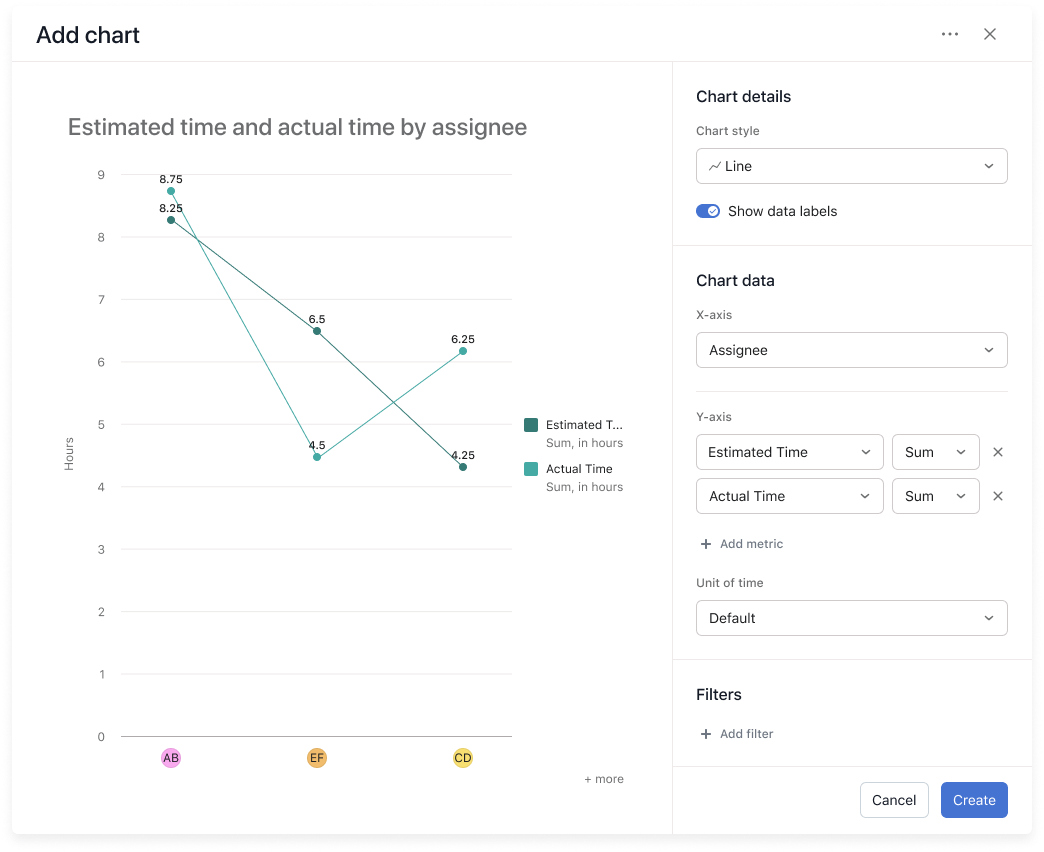This screenshot has width=1044, height=852.
Task: Click the Estimated Time legend entry
Action: 573,424
